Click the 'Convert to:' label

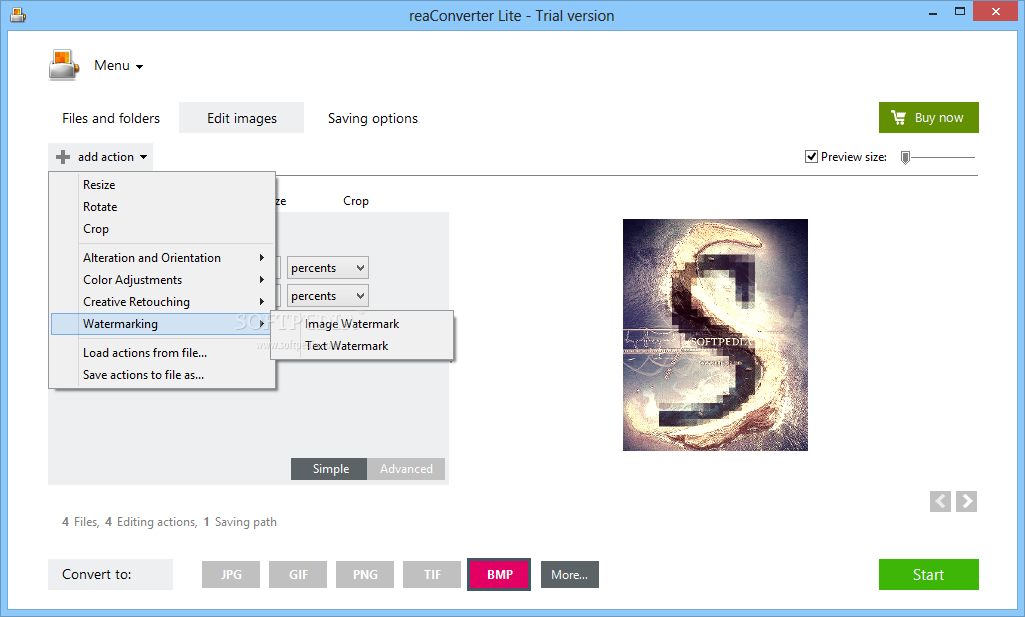pos(97,575)
